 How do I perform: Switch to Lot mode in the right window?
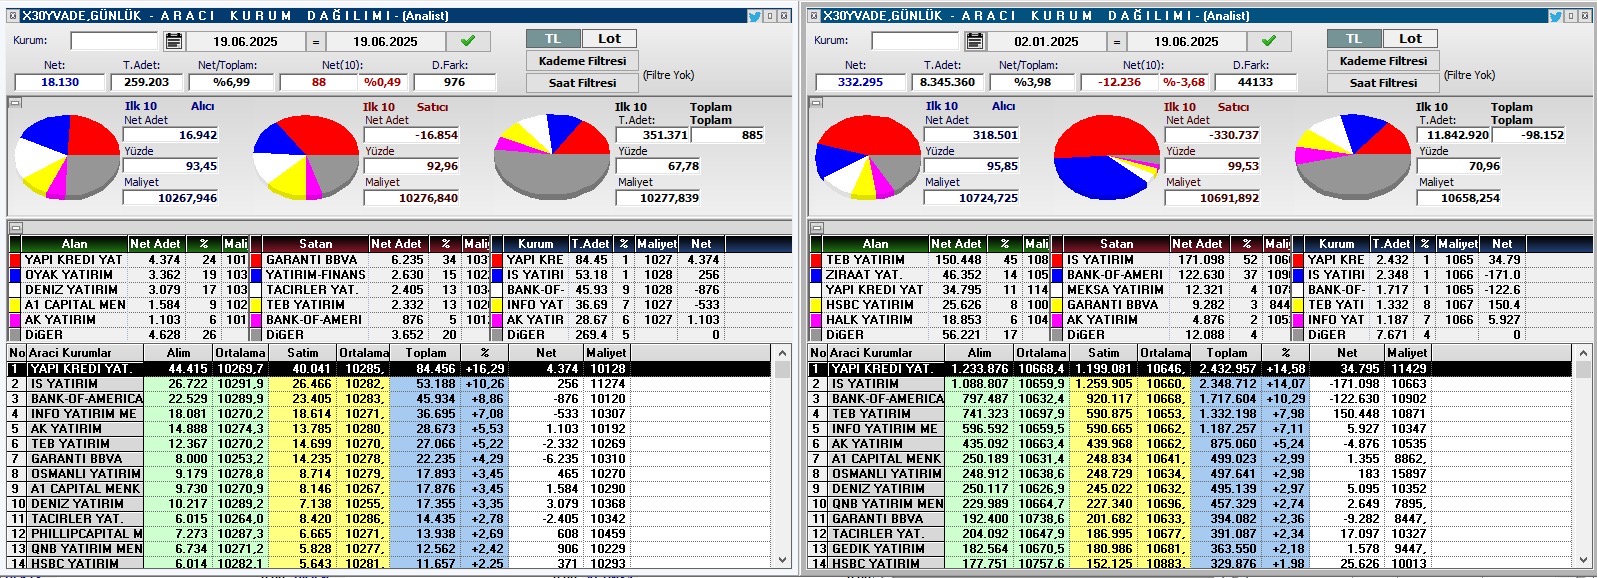click(1410, 39)
